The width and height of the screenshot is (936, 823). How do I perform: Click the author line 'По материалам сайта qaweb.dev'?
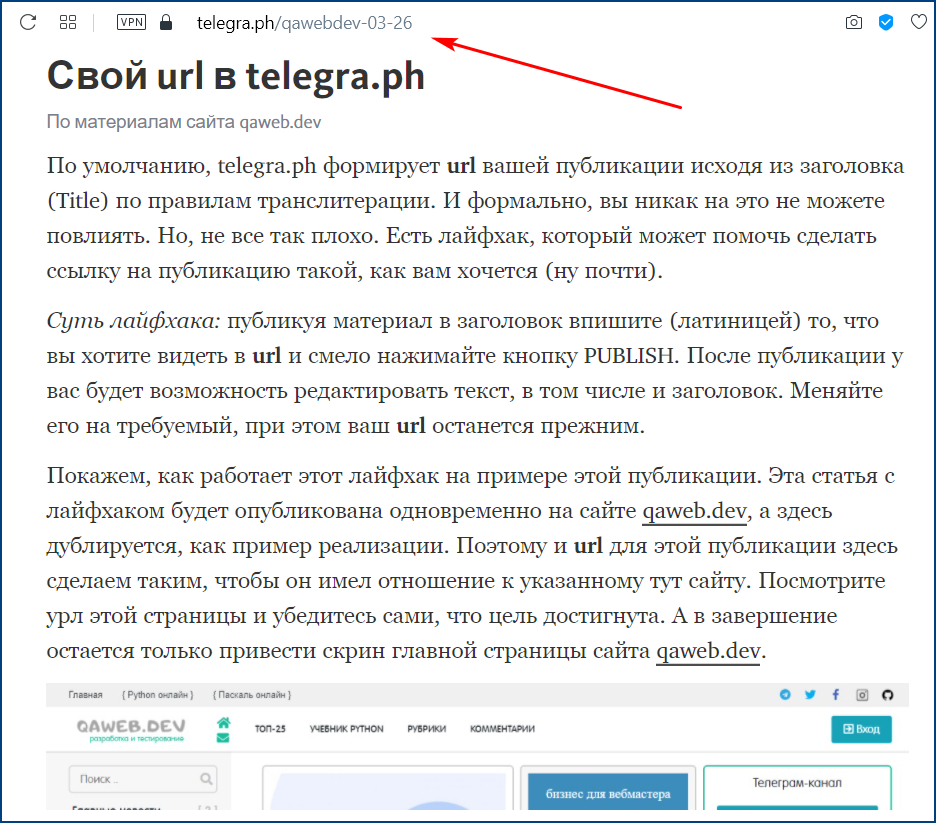pos(184,122)
